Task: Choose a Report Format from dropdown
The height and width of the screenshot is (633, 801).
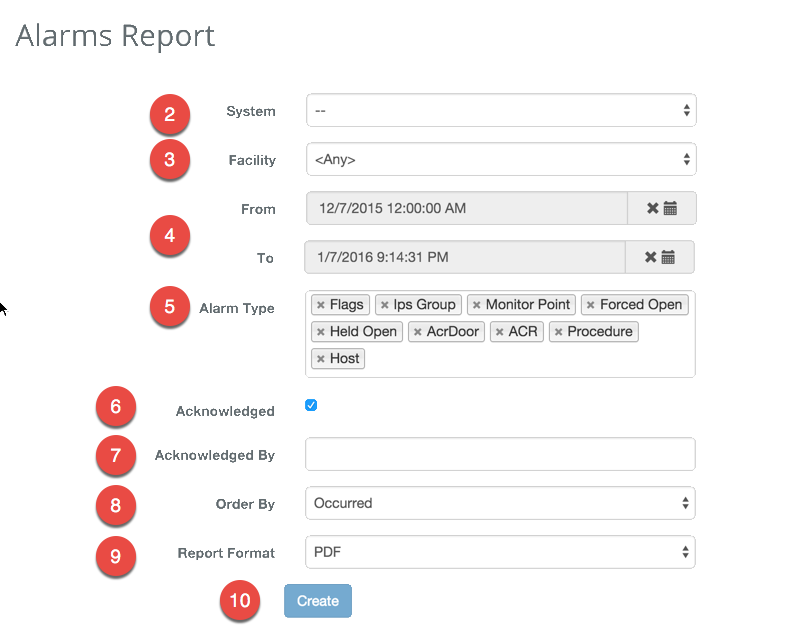Action: click(500, 551)
